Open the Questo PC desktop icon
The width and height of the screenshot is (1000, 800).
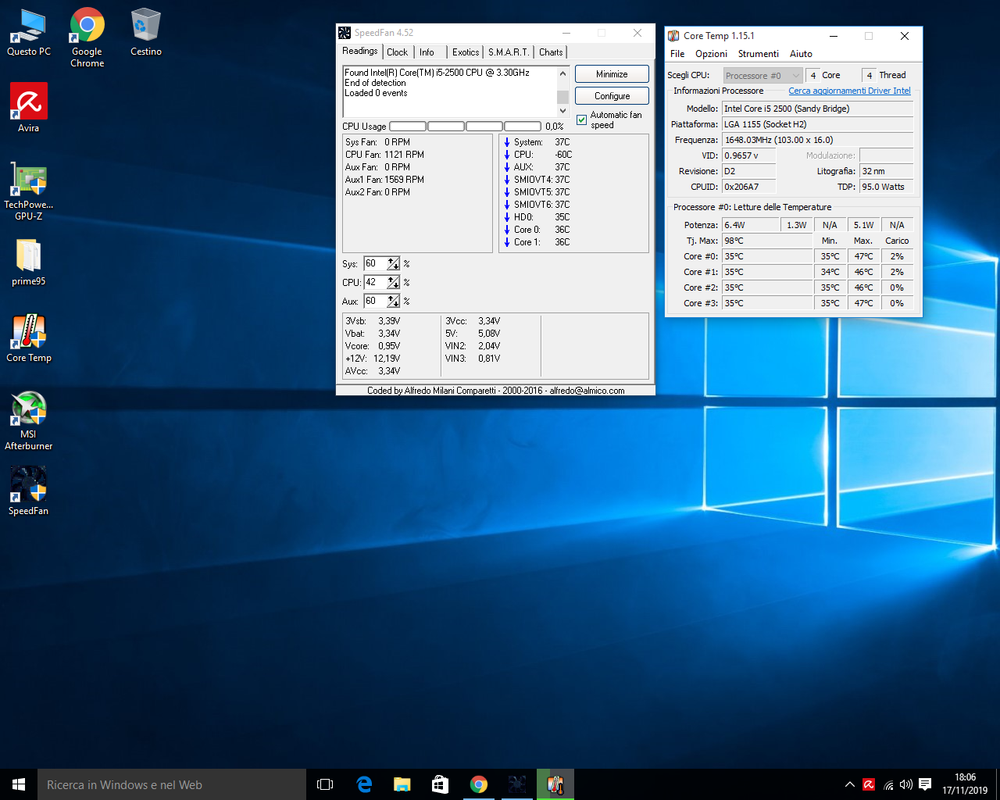29,33
